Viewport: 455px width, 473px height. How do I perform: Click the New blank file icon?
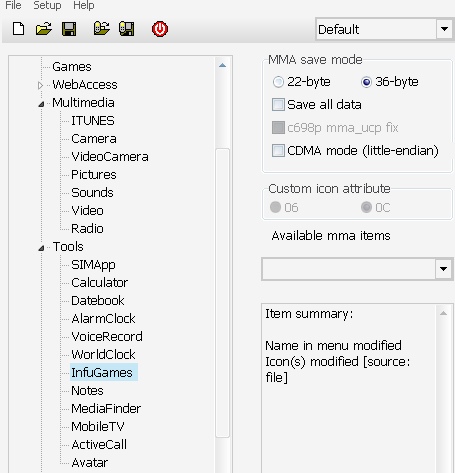coord(19,29)
